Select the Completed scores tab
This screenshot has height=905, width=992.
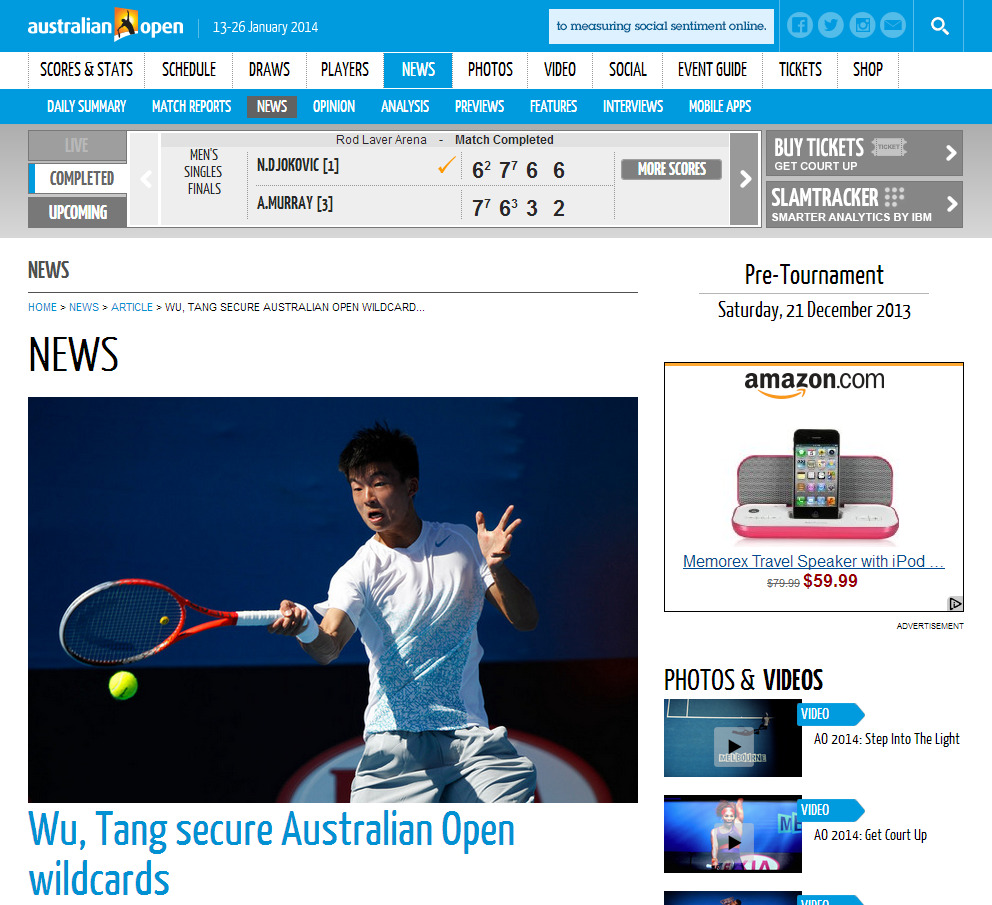pyautogui.click(x=79, y=178)
